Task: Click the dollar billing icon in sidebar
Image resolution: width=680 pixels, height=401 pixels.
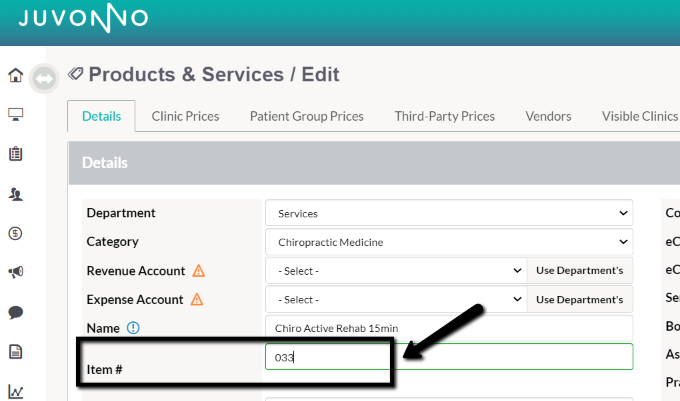Action: click(16, 233)
